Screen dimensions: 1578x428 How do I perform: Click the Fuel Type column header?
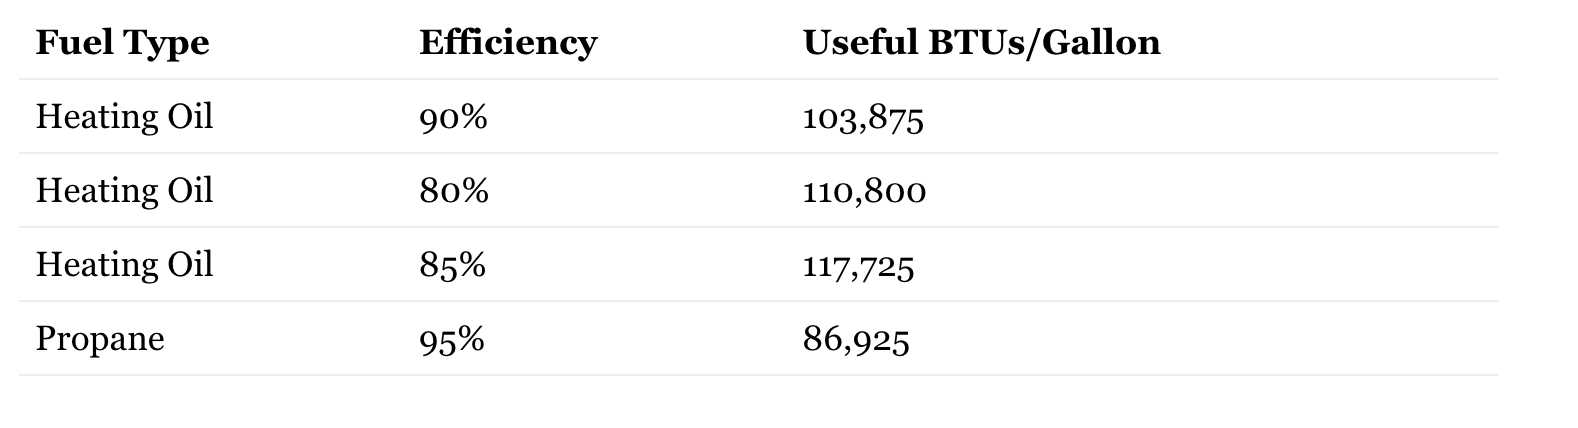[x=122, y=42]
